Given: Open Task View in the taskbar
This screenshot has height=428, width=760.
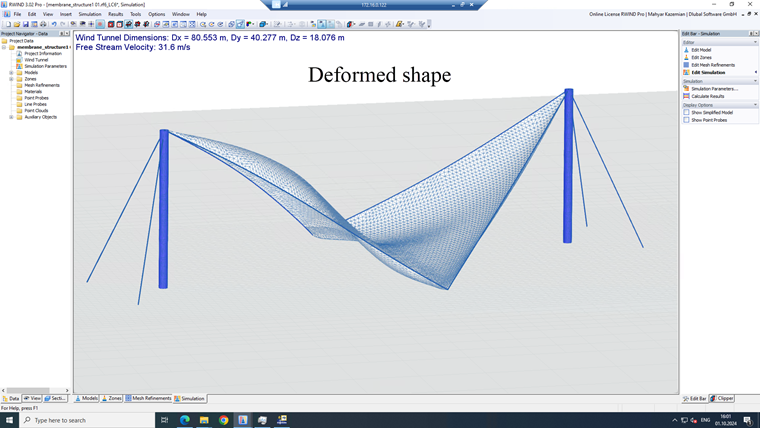Looking at the screenshot, I should [x=164, y=420].
